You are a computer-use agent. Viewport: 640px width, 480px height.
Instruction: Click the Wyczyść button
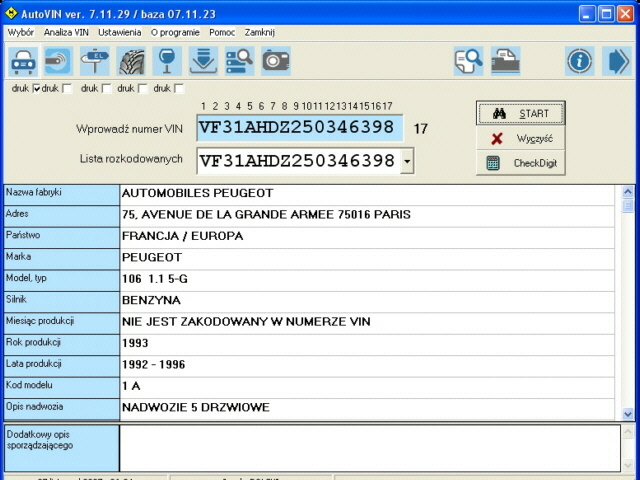(521, 138)
